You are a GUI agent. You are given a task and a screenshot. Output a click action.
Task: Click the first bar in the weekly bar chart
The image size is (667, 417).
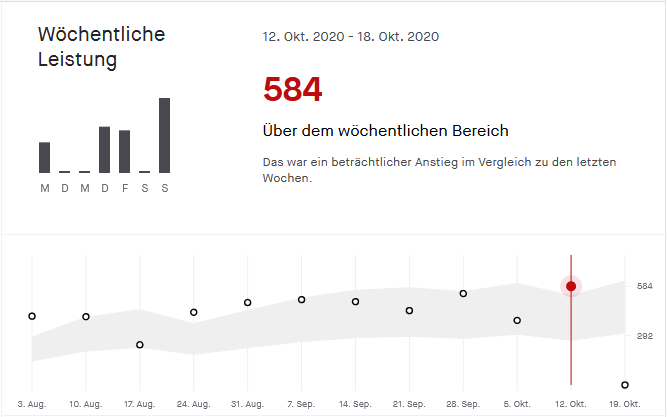point(45,157)
